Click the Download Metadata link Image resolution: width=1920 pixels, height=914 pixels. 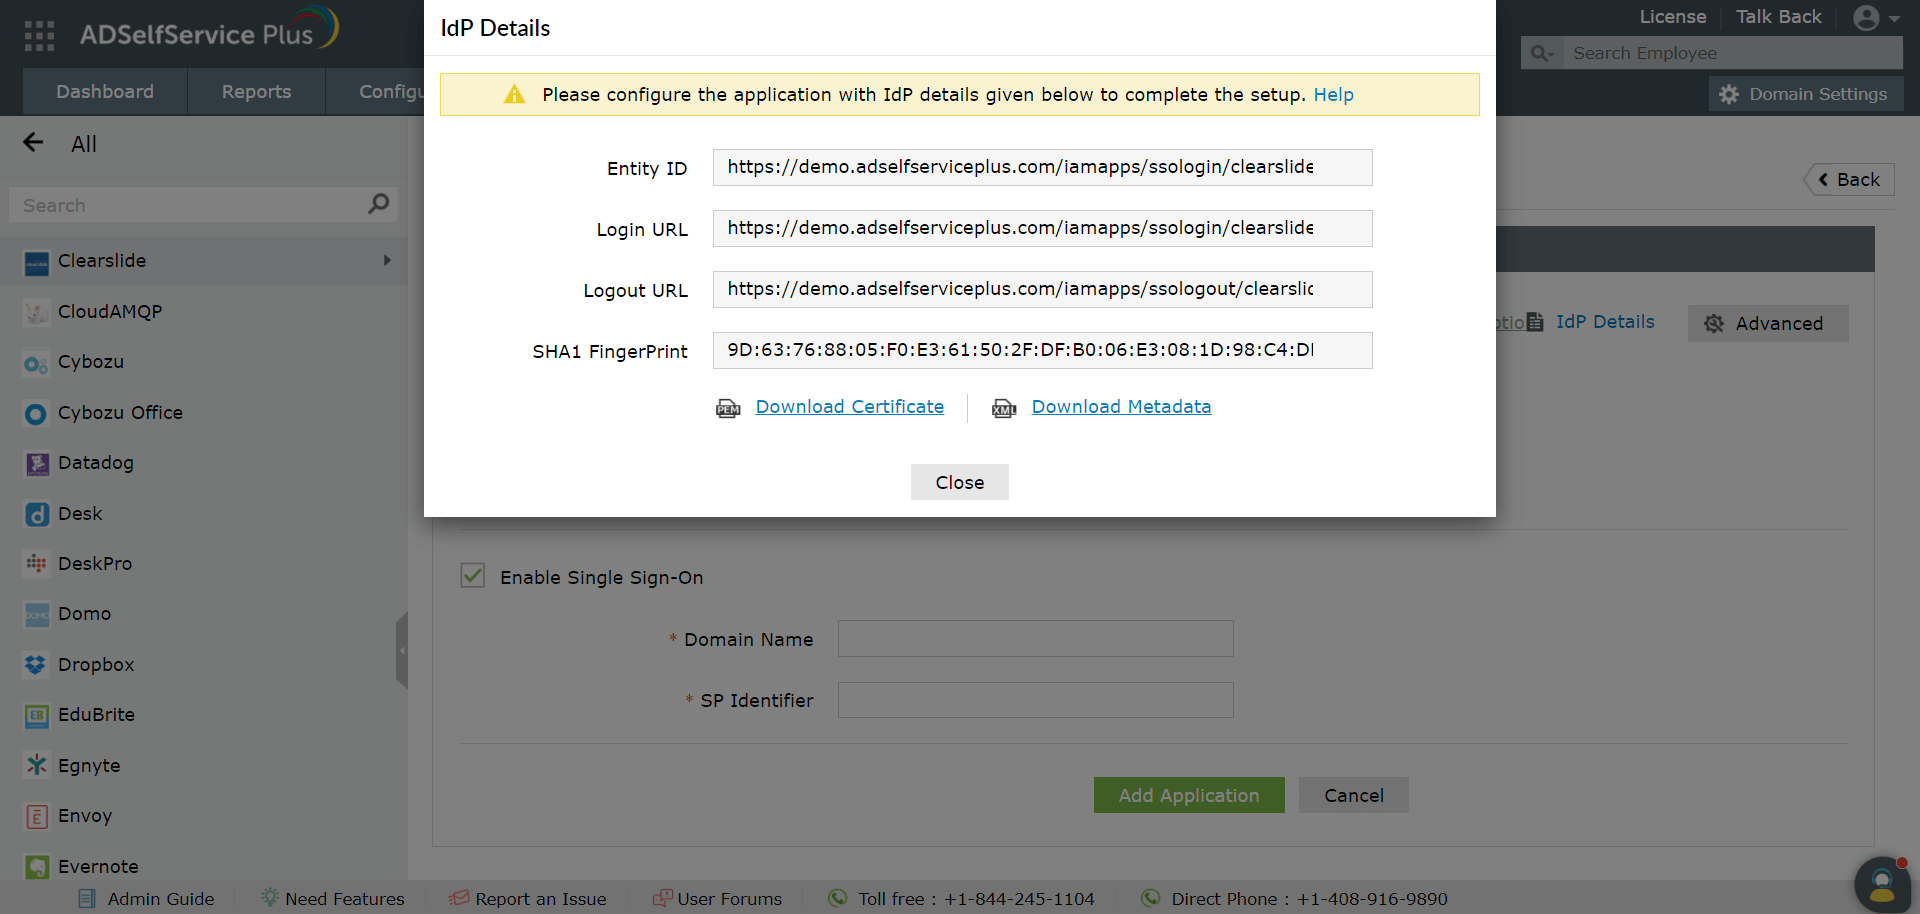[1121, 407]
